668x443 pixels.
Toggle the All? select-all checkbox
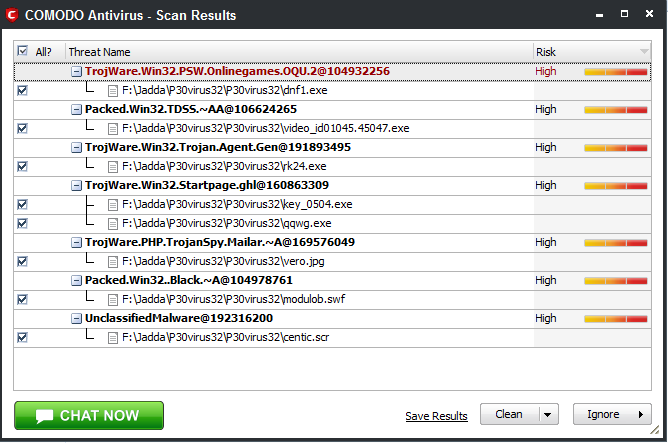pos(22,51)
